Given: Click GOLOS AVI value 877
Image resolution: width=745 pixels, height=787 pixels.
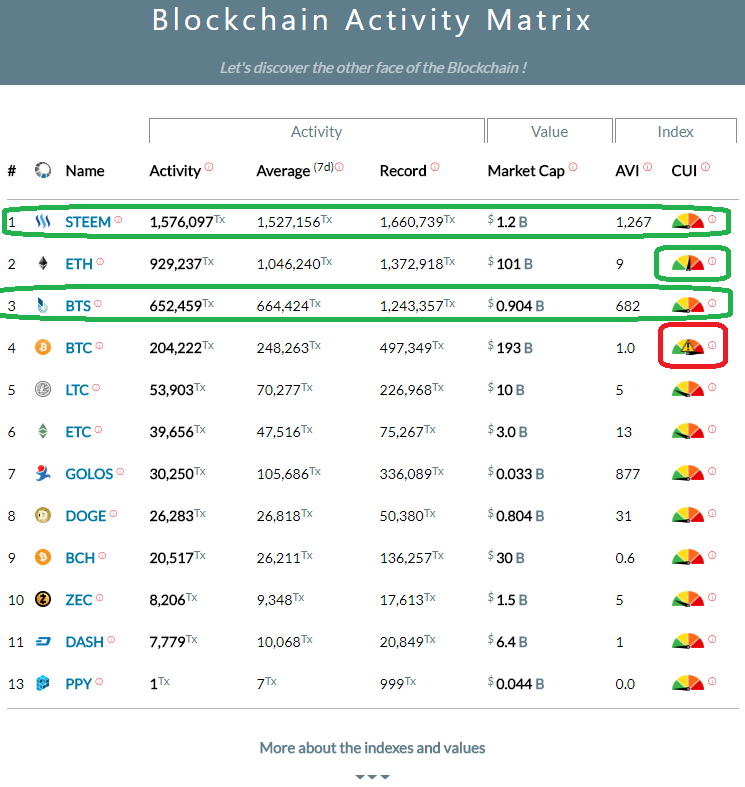Looking at the screenshot, I should click(628, 474).
